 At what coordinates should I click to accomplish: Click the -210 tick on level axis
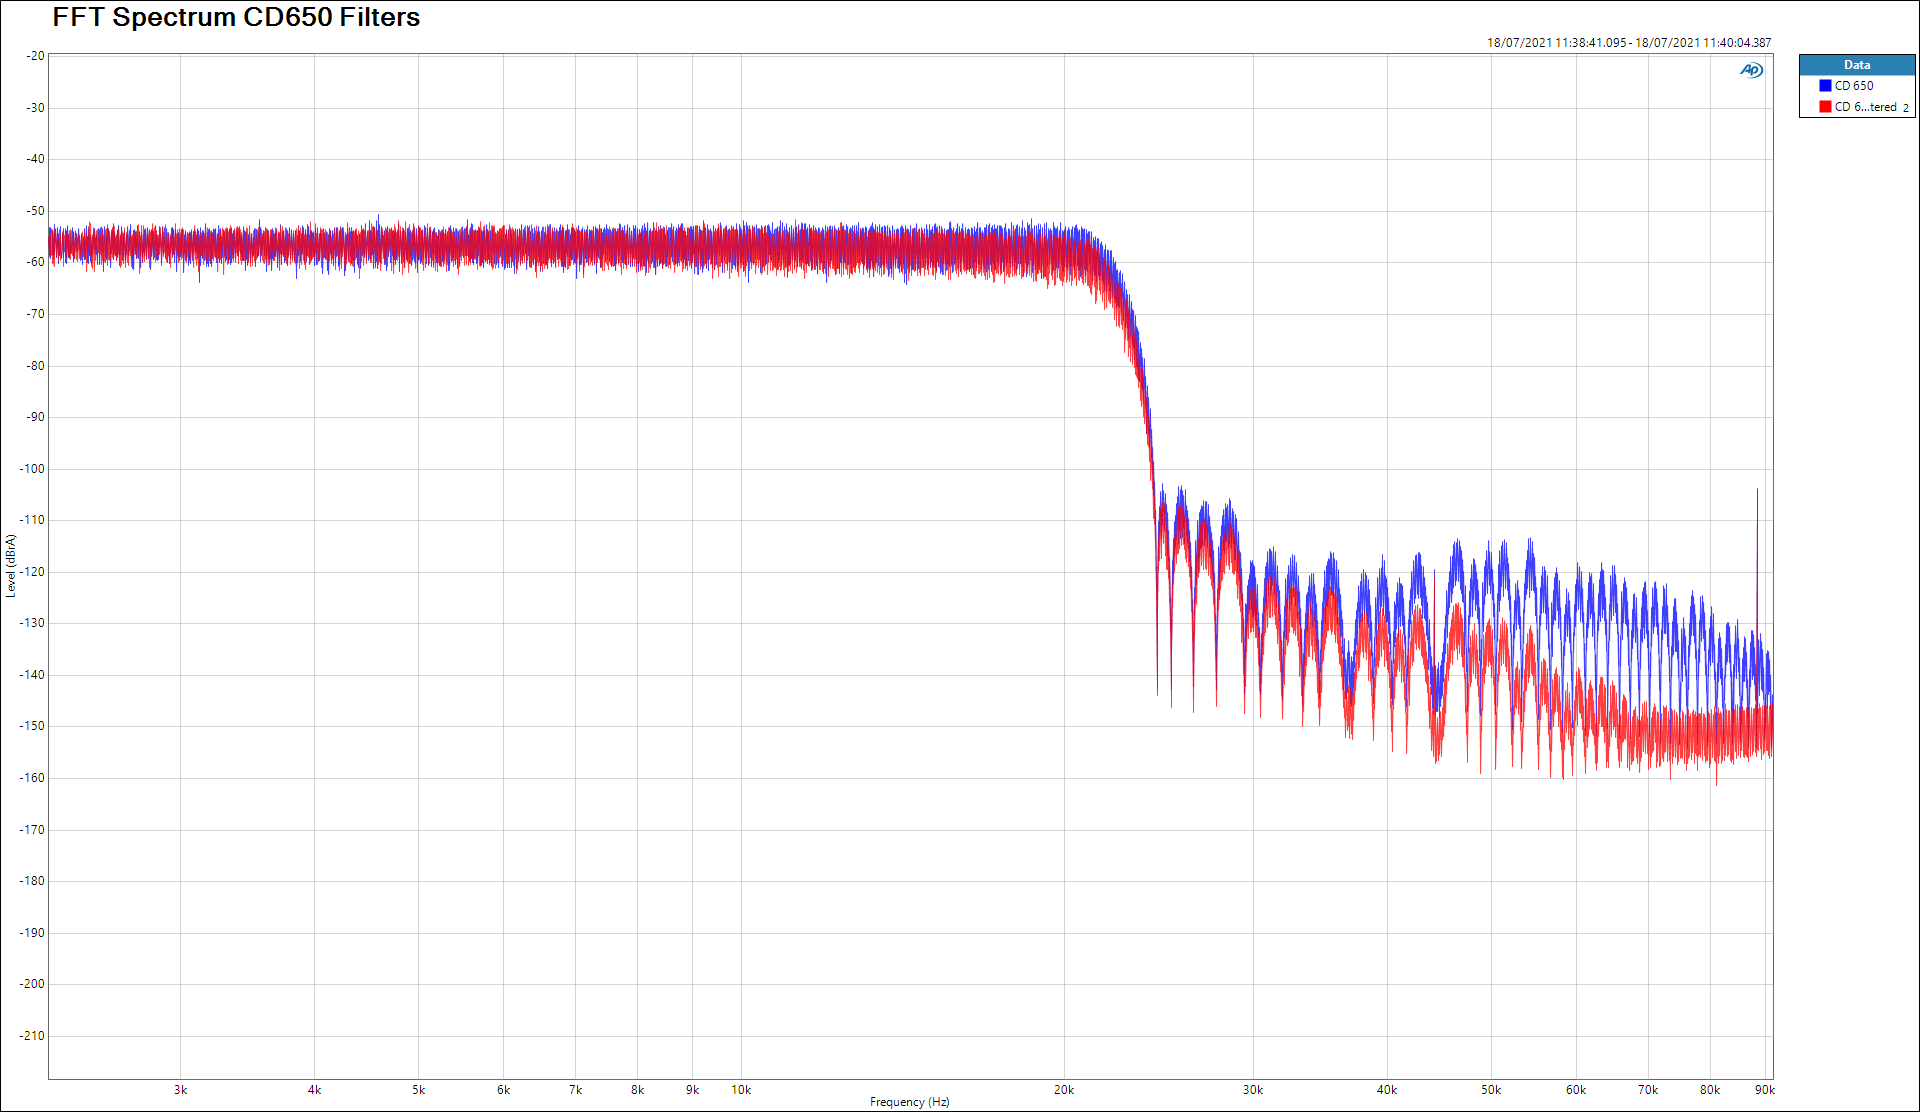tap(33, 1036)
